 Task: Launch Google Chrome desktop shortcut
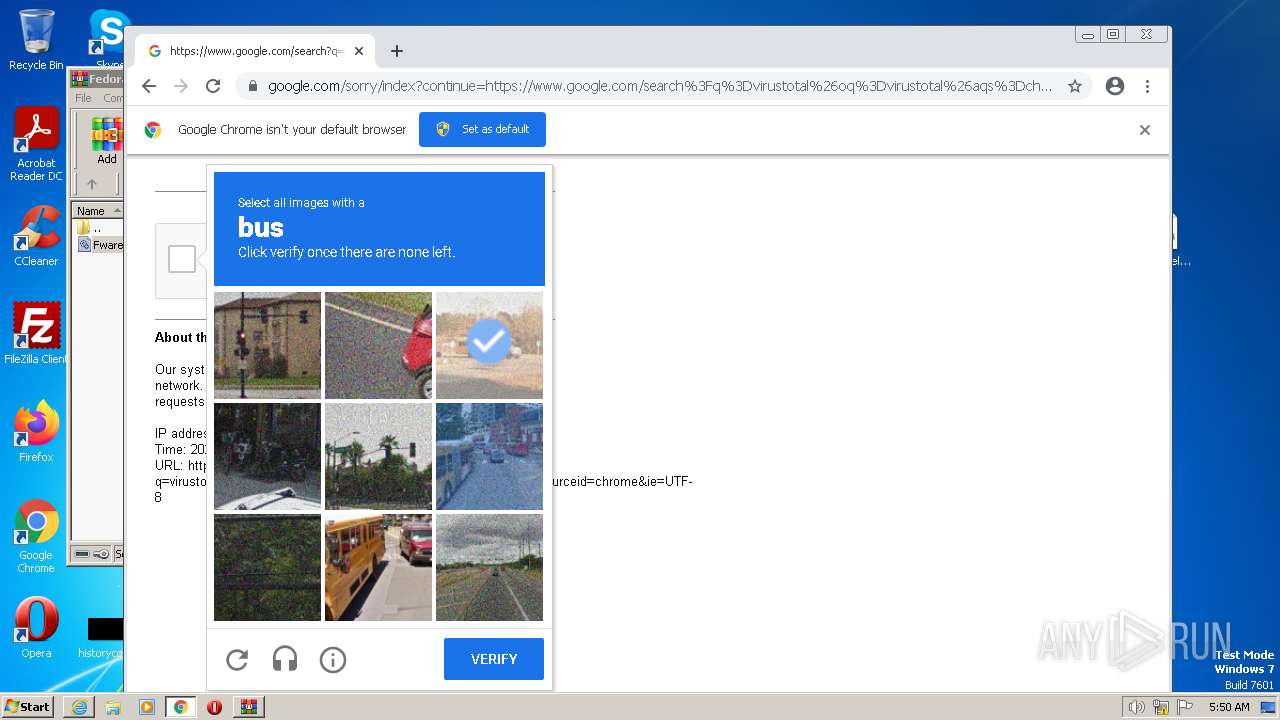(36, 536)
